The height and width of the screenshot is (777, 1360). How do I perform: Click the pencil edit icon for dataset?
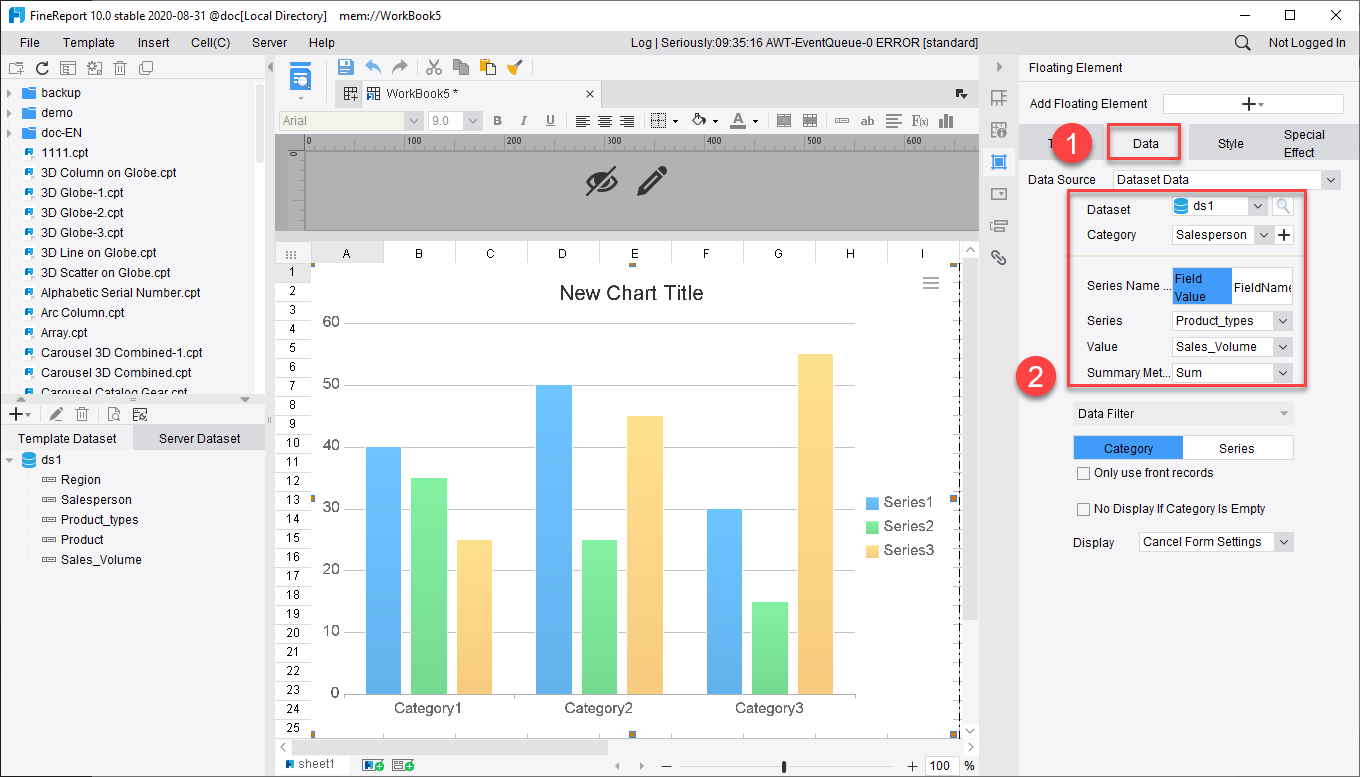click(55, 413)
